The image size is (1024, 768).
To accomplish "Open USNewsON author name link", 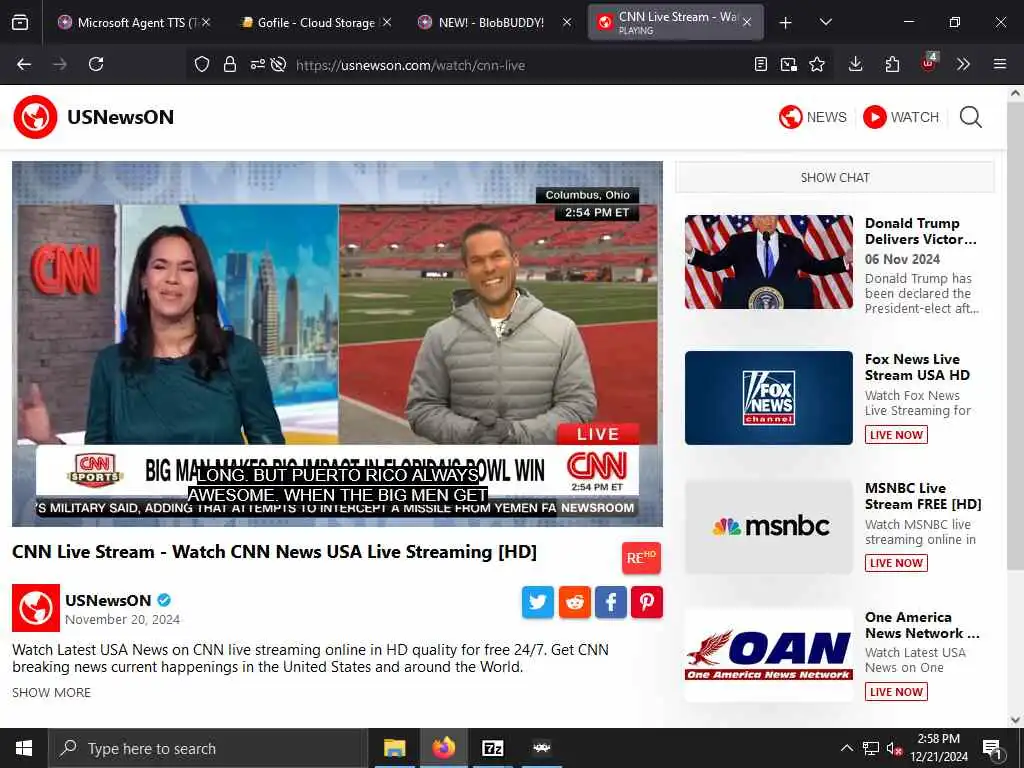I will pyautogui.click(x=108, y=600).
